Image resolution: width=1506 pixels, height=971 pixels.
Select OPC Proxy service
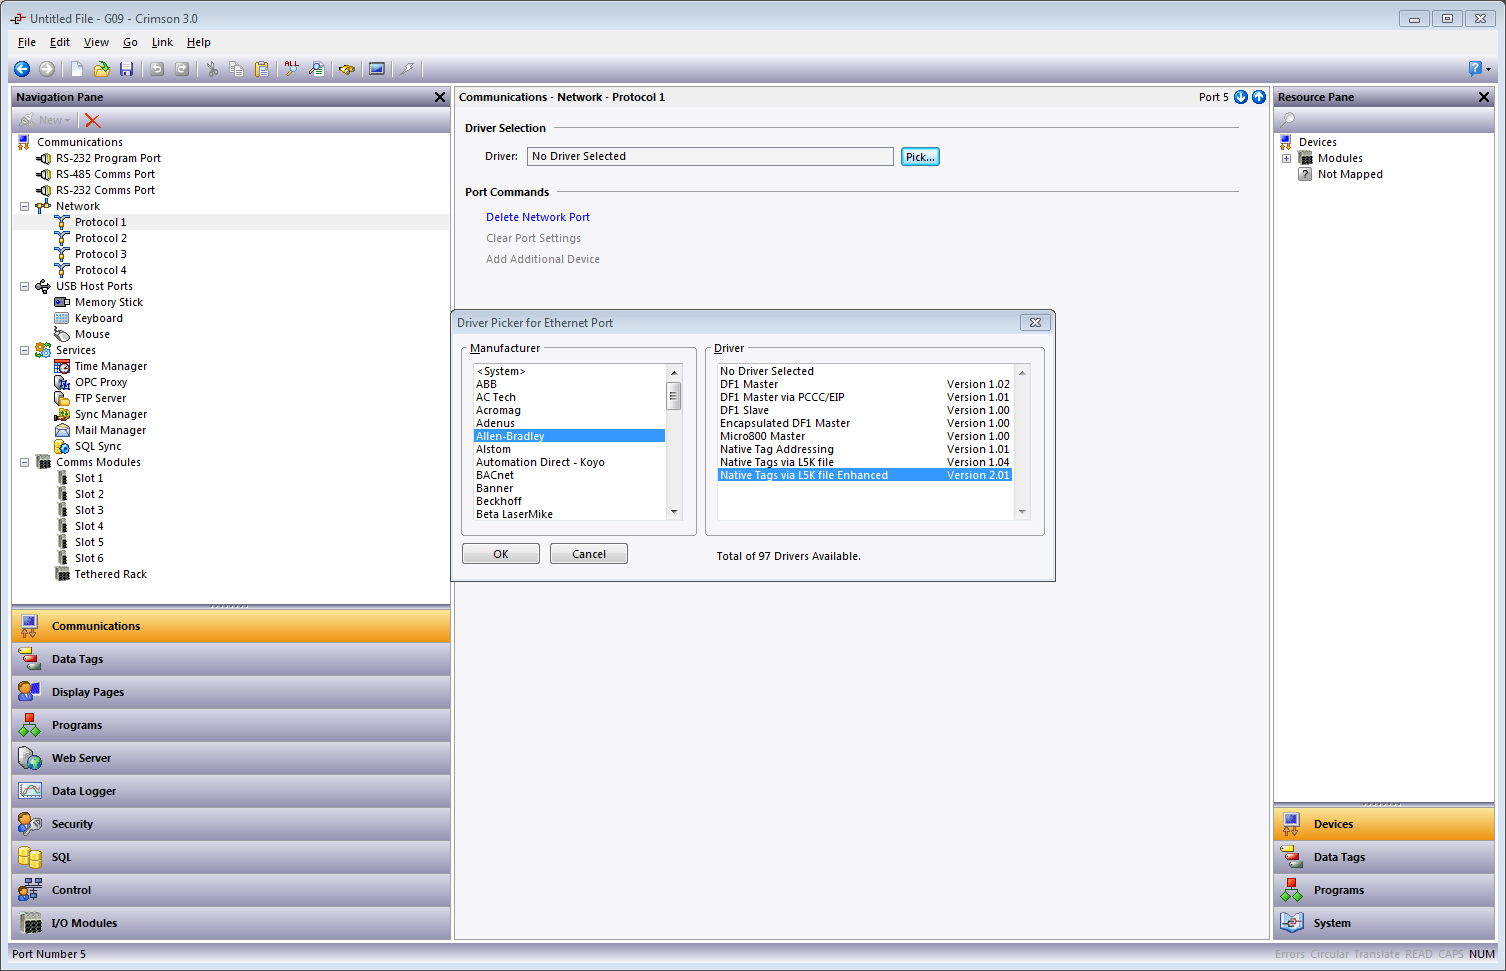tap(101, 382)
